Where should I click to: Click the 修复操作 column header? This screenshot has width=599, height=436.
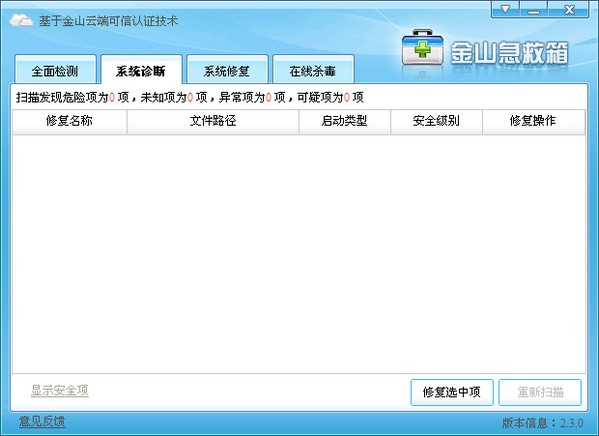(x=534, y=122)
